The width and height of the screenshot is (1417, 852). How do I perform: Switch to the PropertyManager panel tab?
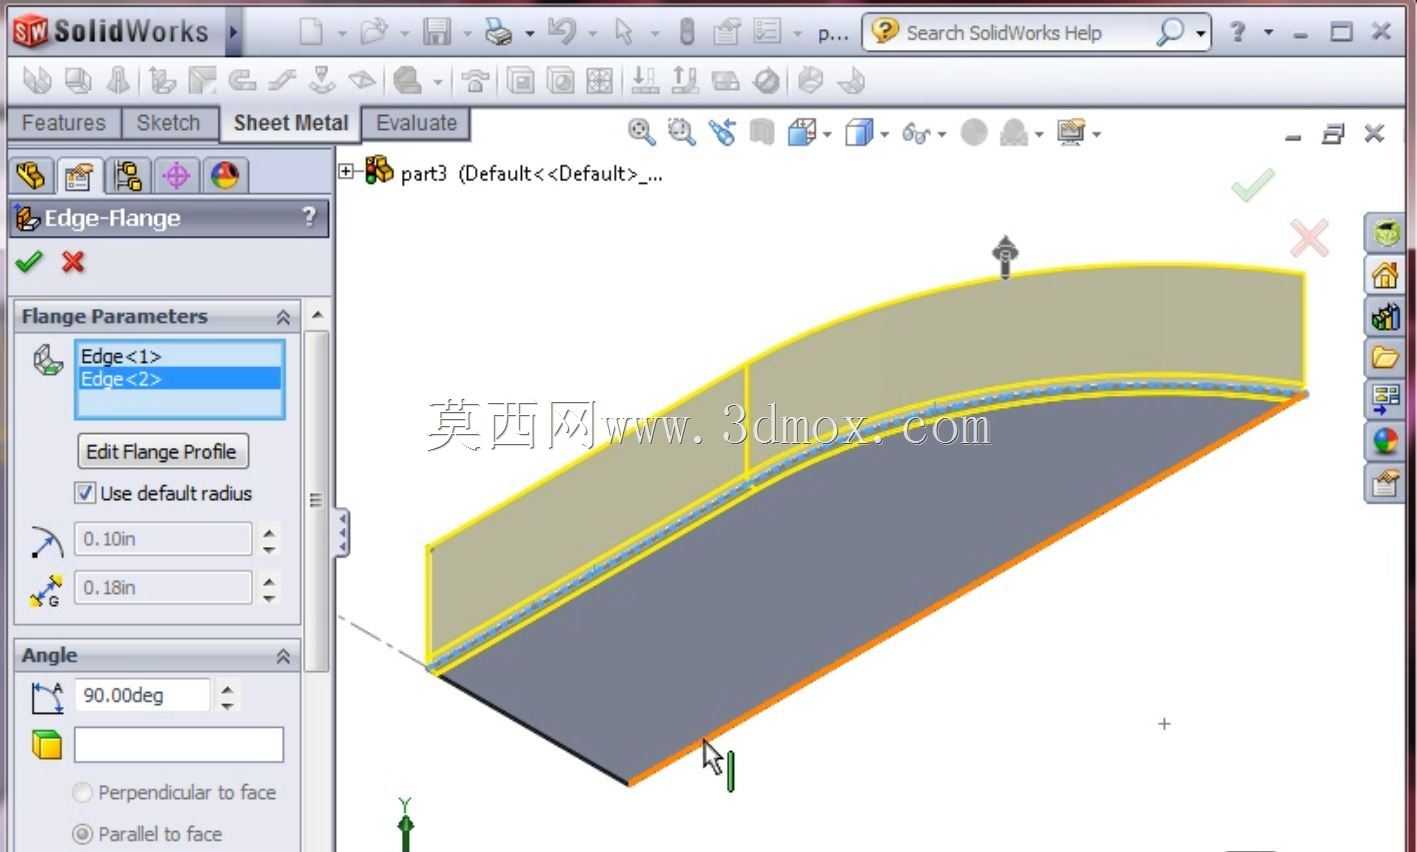[x=79, y=176]
